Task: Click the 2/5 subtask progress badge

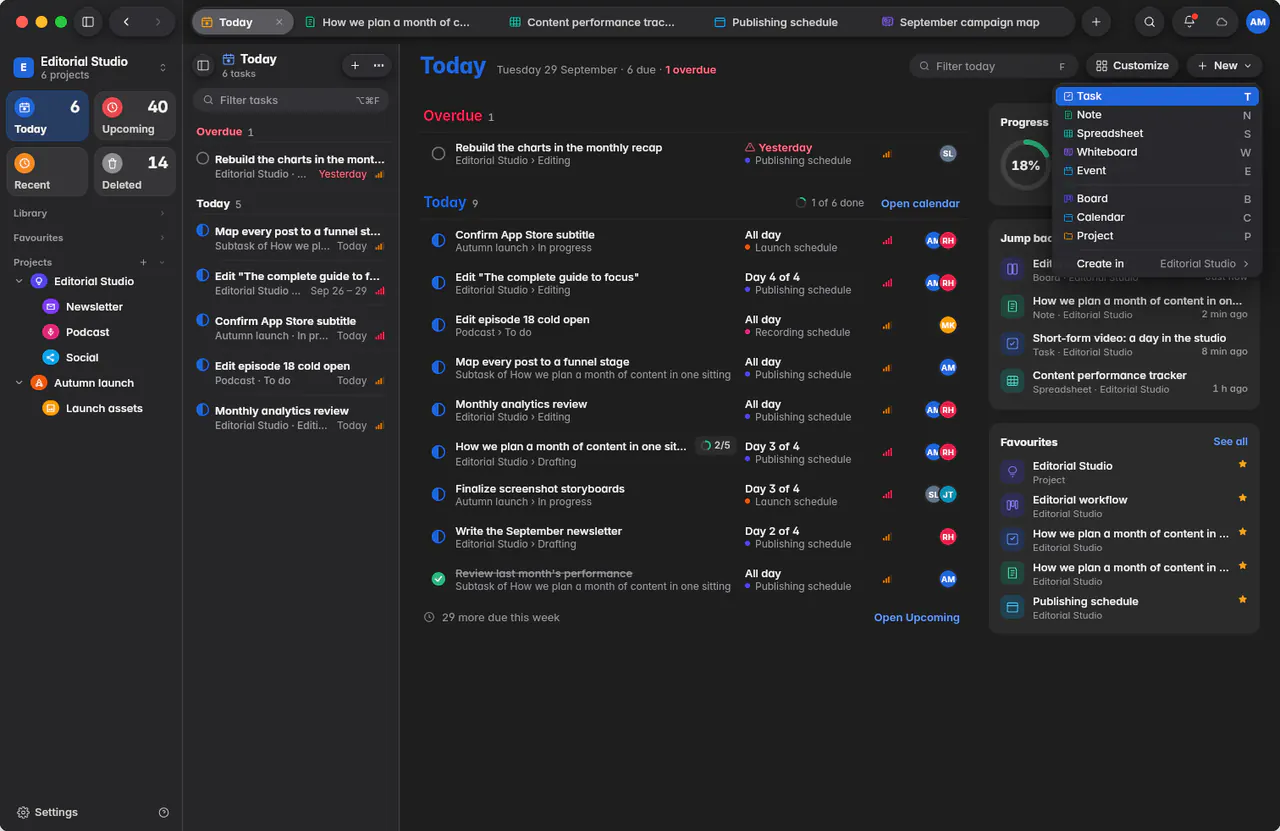Action: tap(716, 446)
